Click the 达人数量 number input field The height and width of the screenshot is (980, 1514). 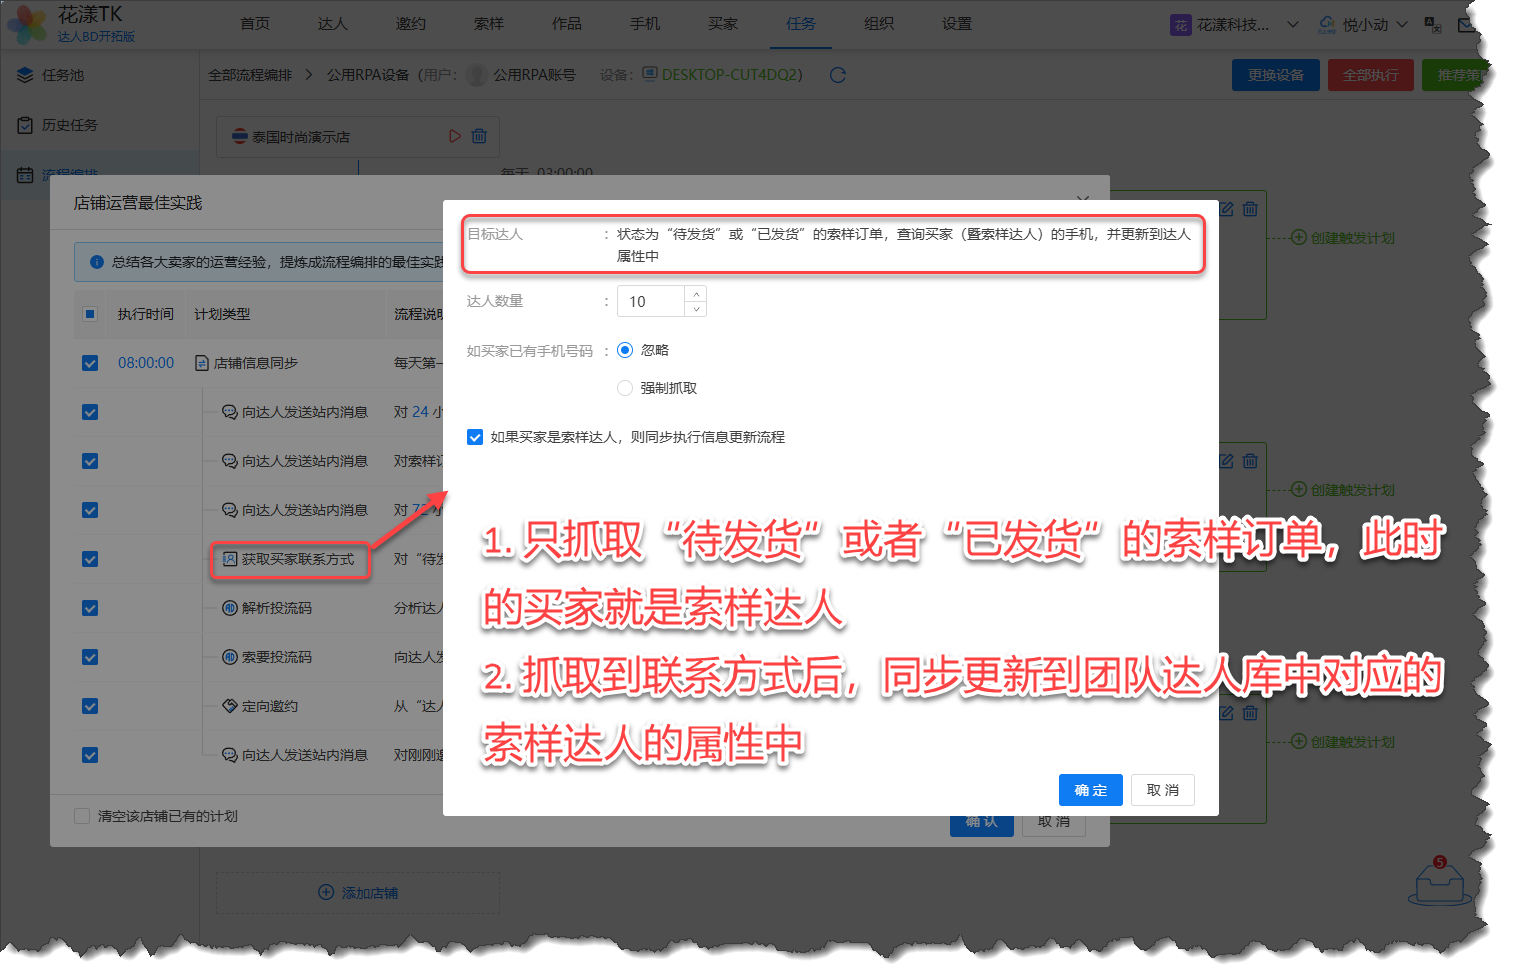(651, 302)
